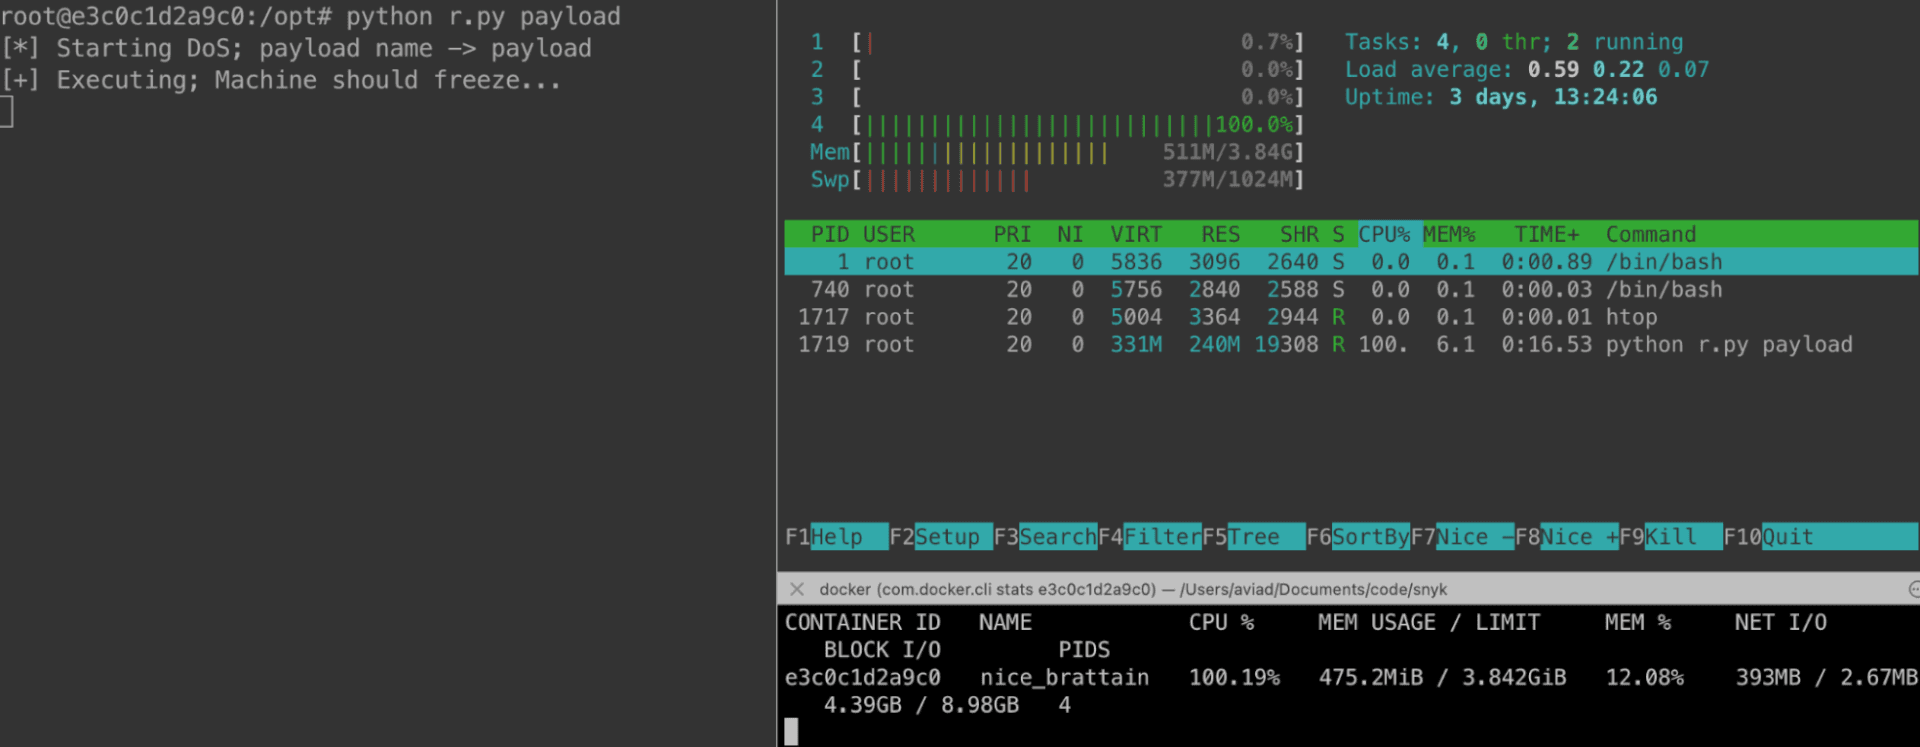Viewport: 1920px width, 747px height.
Task: Click the Executing; Machine should freeze line
Action: 281,80
